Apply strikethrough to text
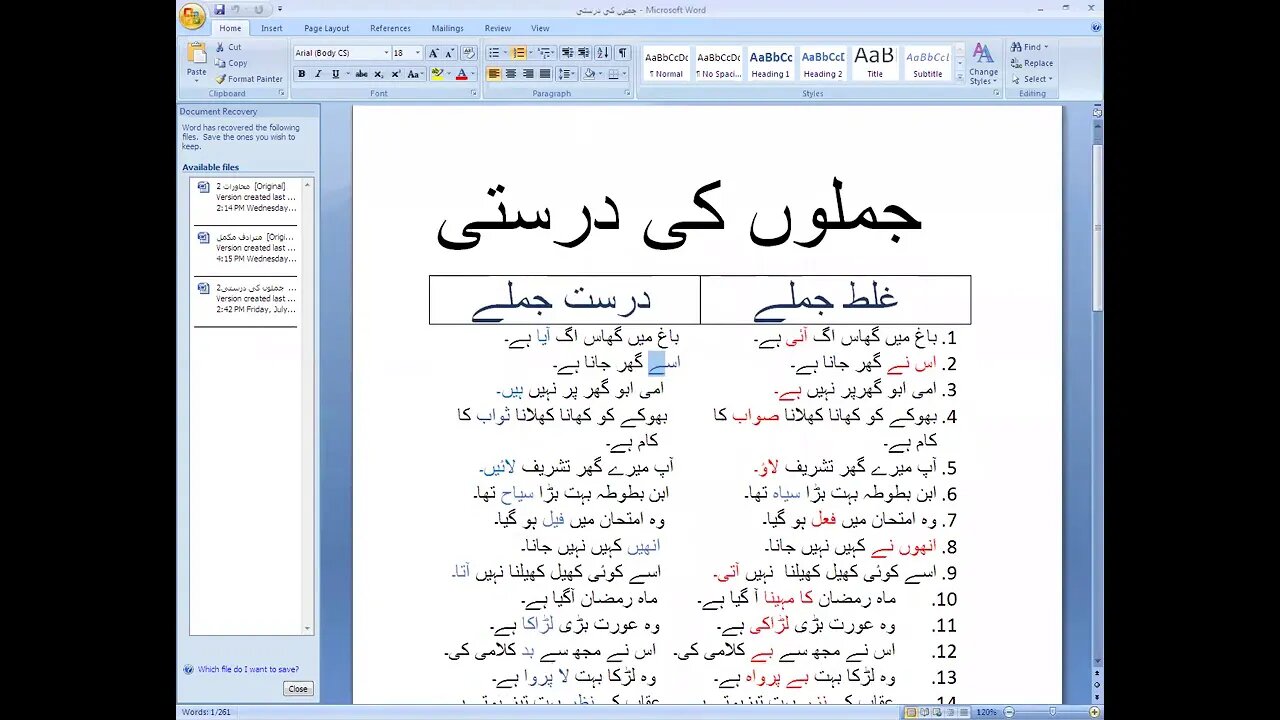 point(361,74)
